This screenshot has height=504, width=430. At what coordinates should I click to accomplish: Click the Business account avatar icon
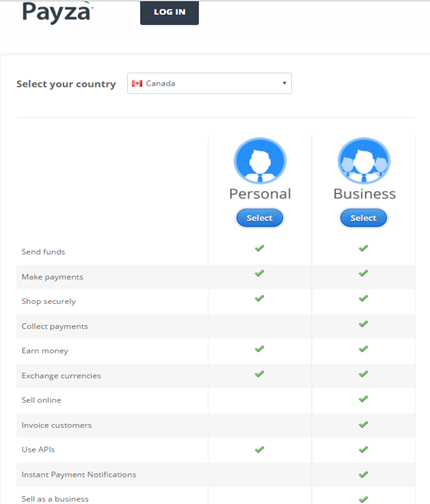[364, 161]
